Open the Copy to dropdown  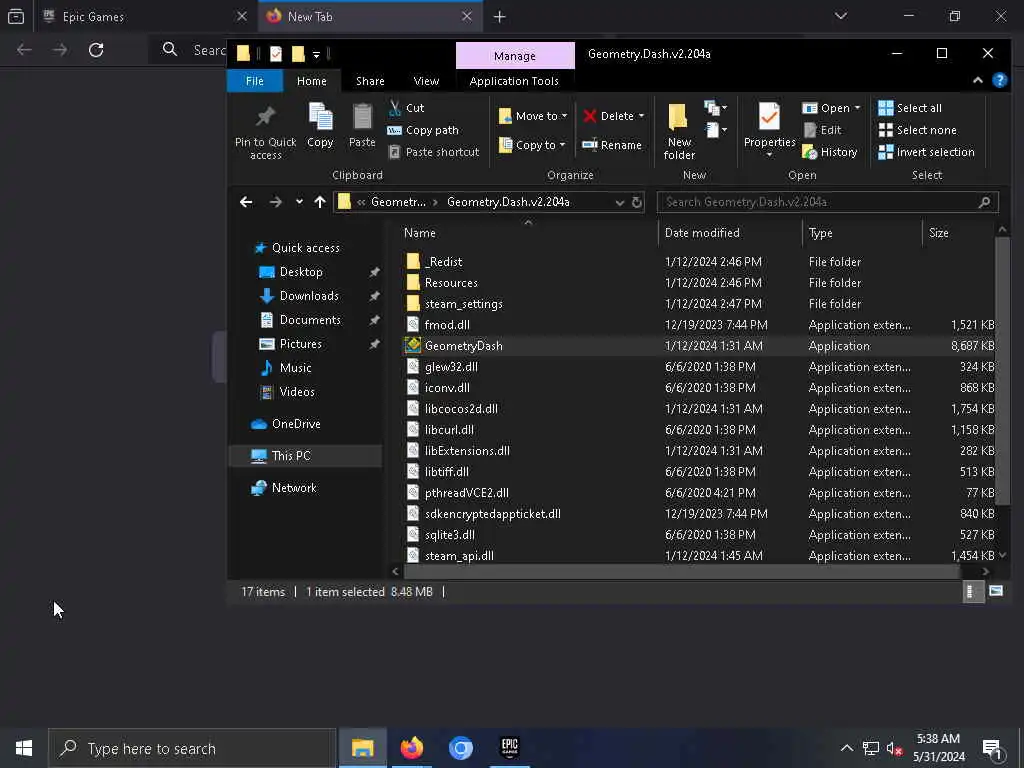[x=532, y=145]
